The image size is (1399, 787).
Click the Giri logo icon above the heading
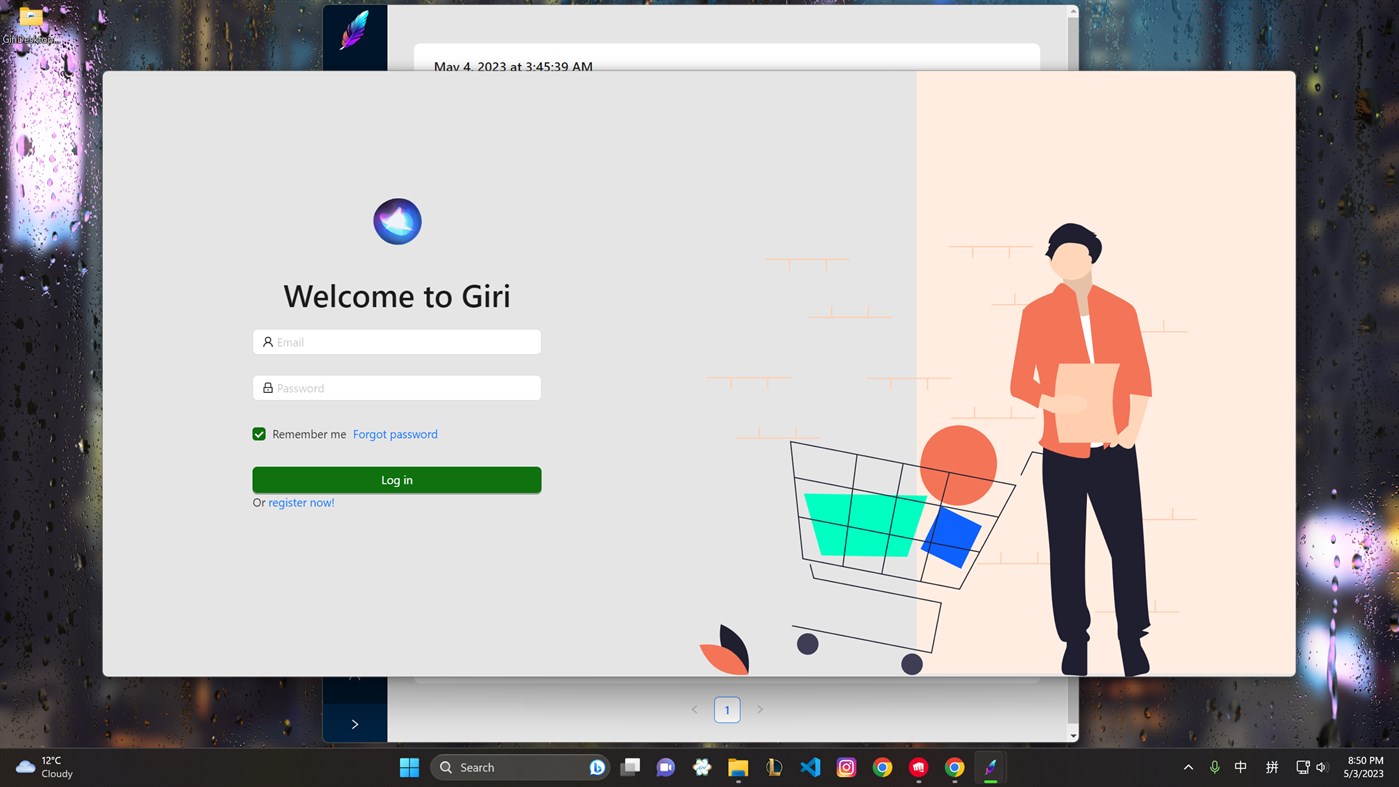(397, 221)
